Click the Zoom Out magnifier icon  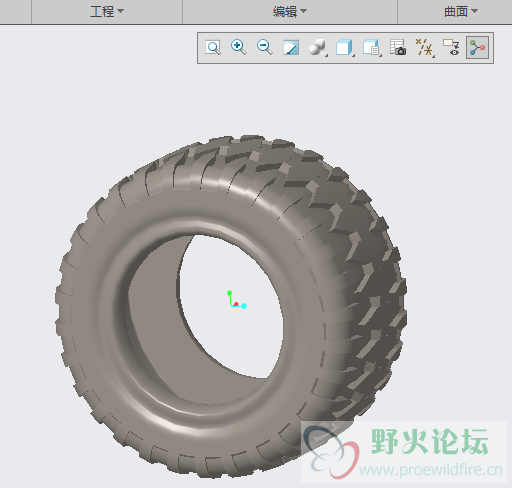[x=265, y=47]
